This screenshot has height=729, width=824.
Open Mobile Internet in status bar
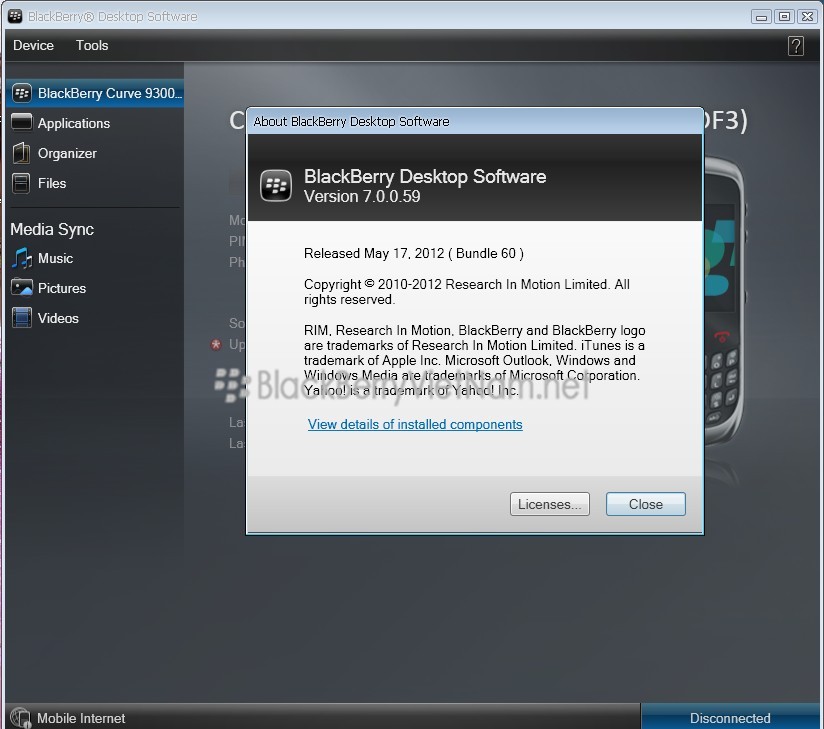coord(81,718)
